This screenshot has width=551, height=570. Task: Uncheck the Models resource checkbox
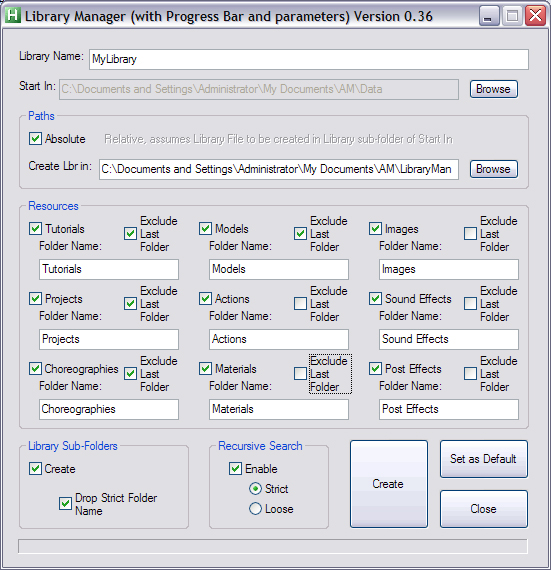[205, 229]
